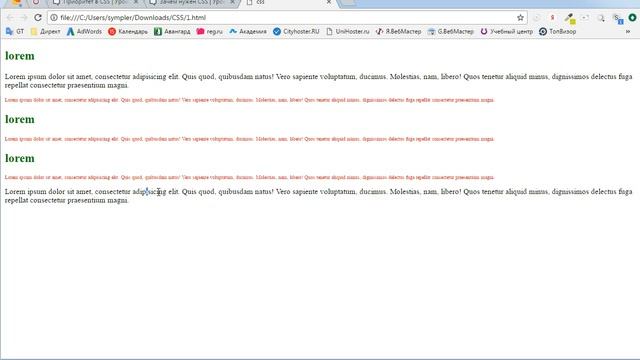Click the first green lorem heading
Screen dimensions: 640x360
(20, 56)
